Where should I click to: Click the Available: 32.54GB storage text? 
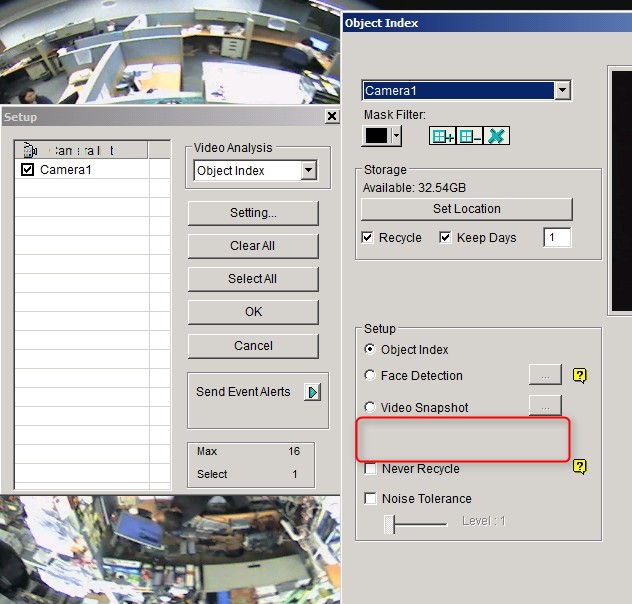click(414, 188)
